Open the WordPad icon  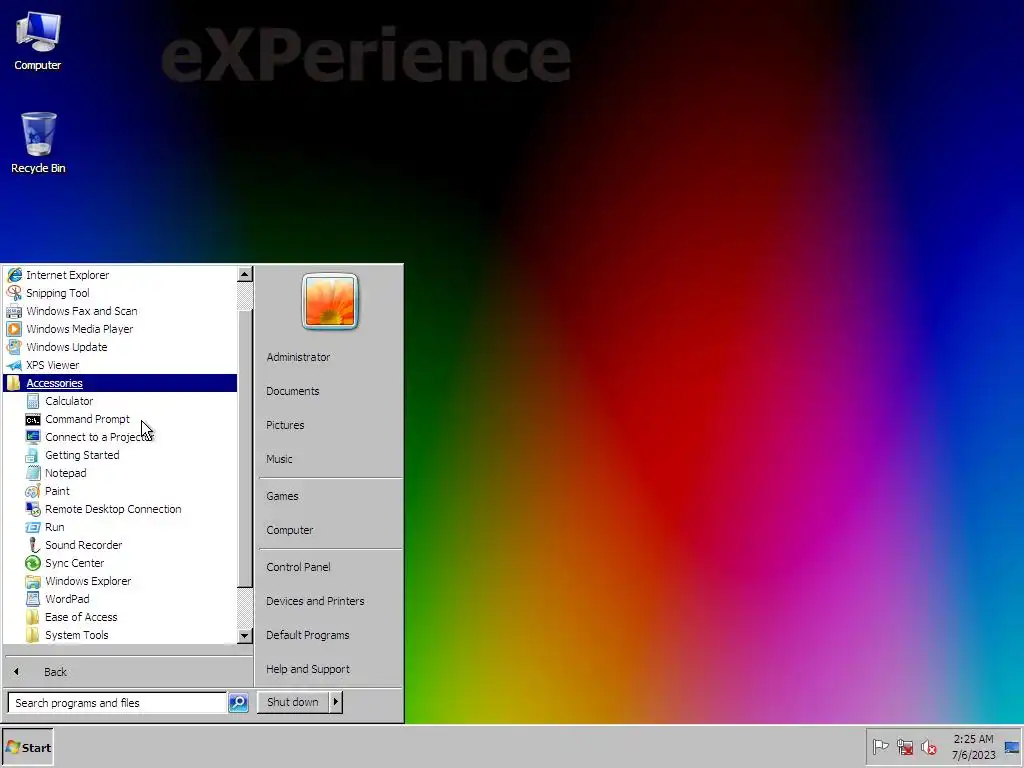tap(33, 599)
